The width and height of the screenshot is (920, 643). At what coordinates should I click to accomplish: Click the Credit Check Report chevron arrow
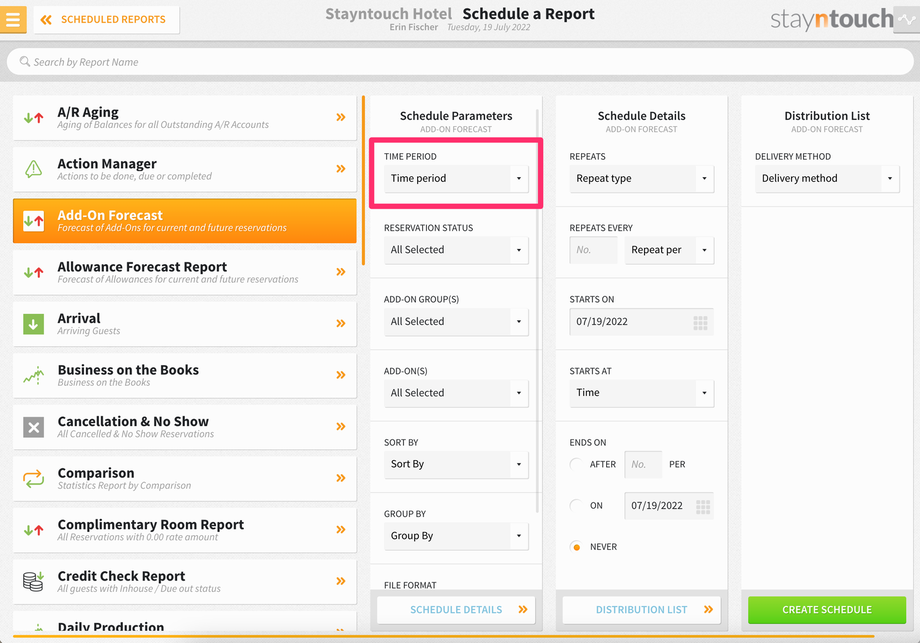coord(341,581)
